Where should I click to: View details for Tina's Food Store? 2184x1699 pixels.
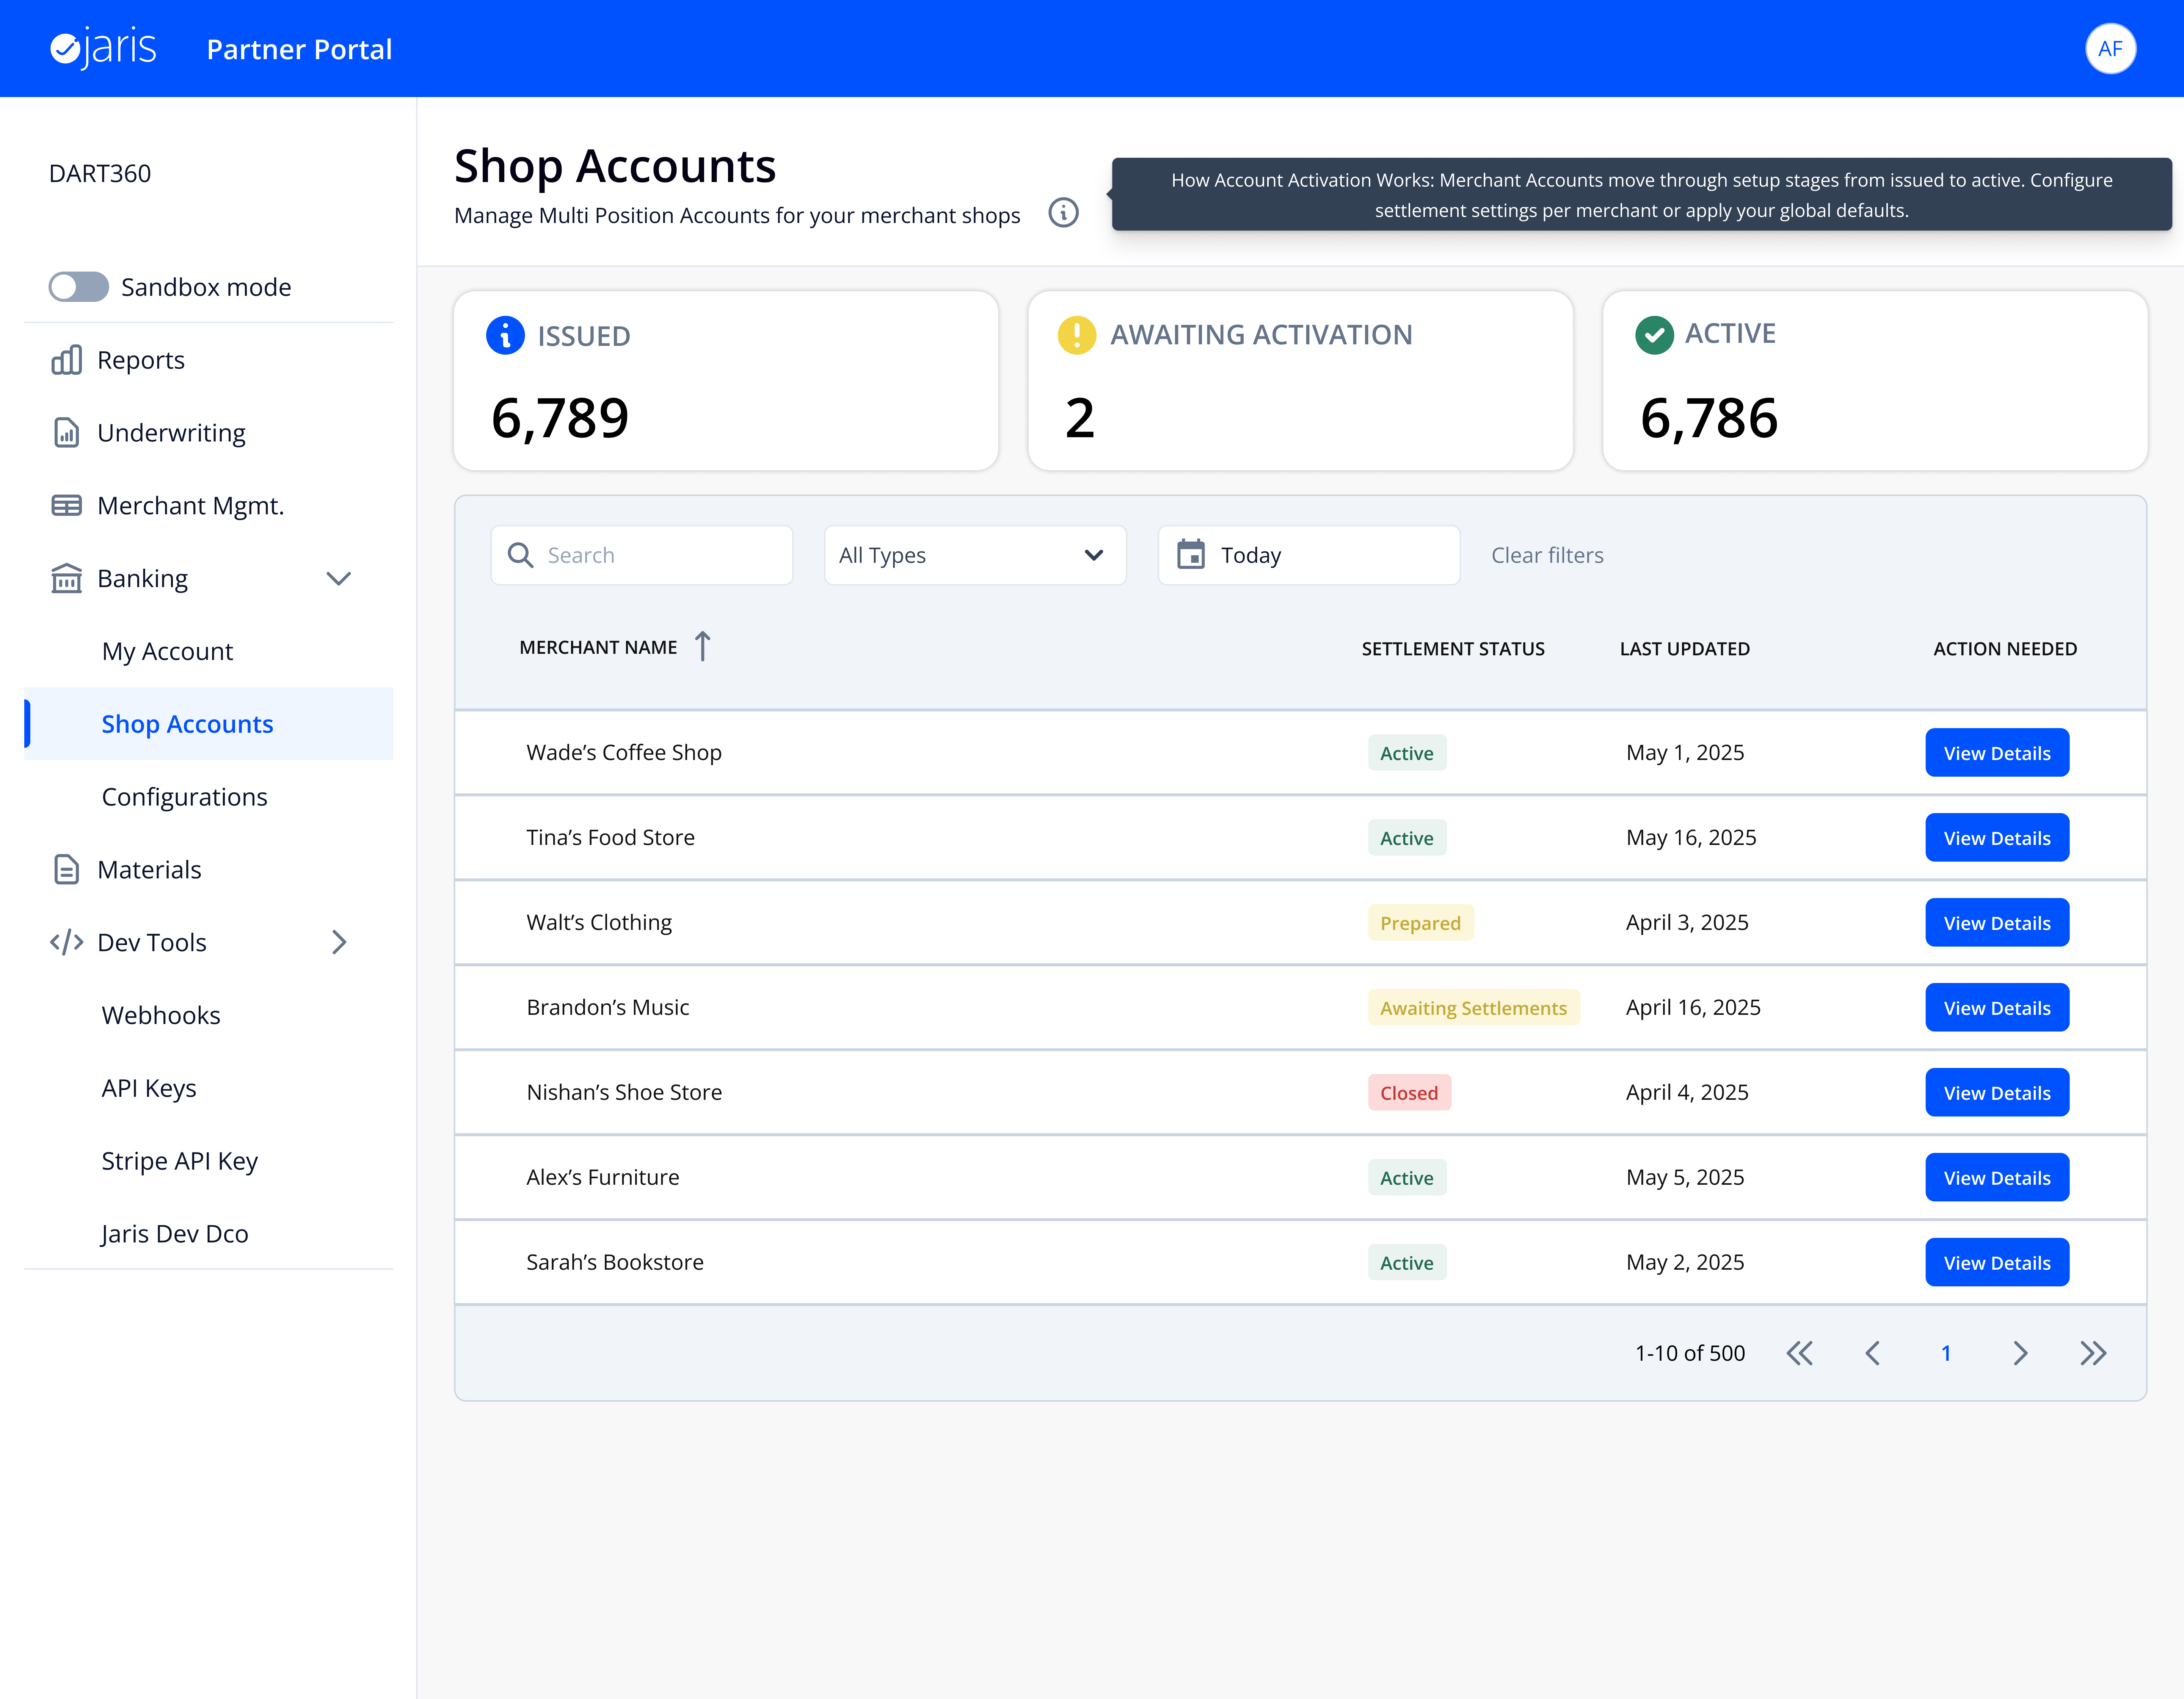[1997, 838]
